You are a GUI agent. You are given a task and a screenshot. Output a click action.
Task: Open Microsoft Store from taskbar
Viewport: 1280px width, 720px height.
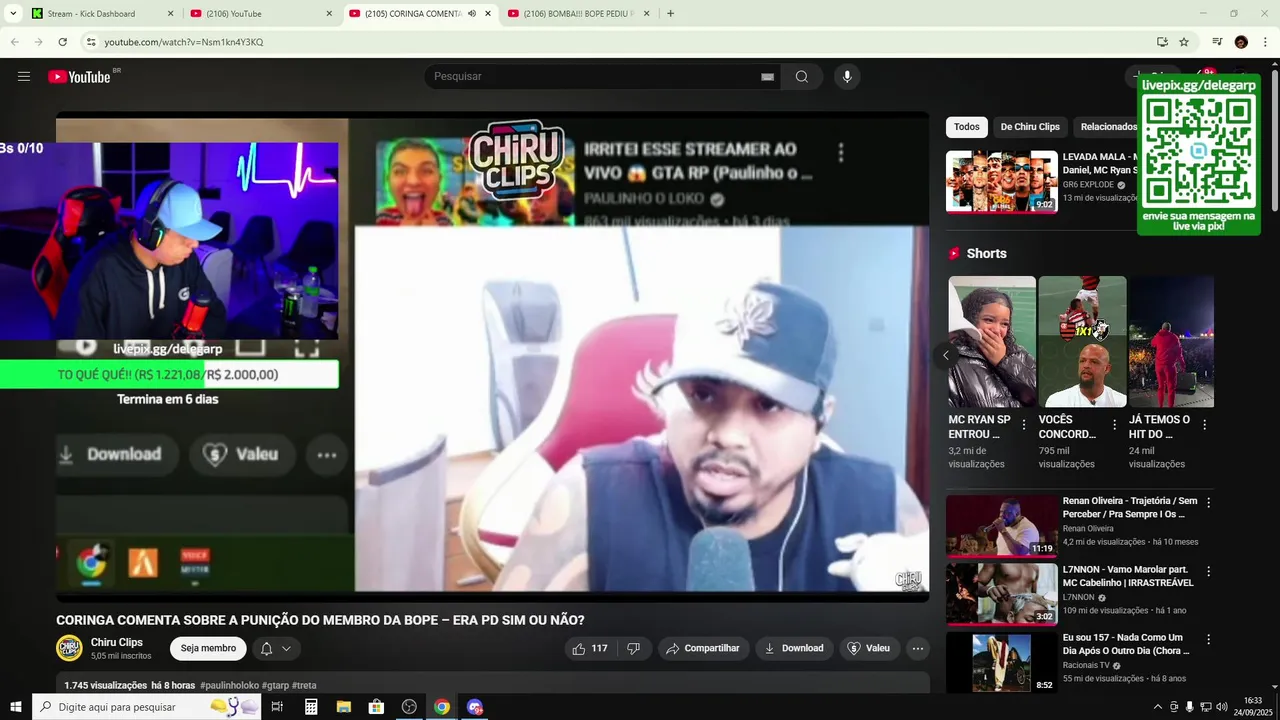pos(376,707)
